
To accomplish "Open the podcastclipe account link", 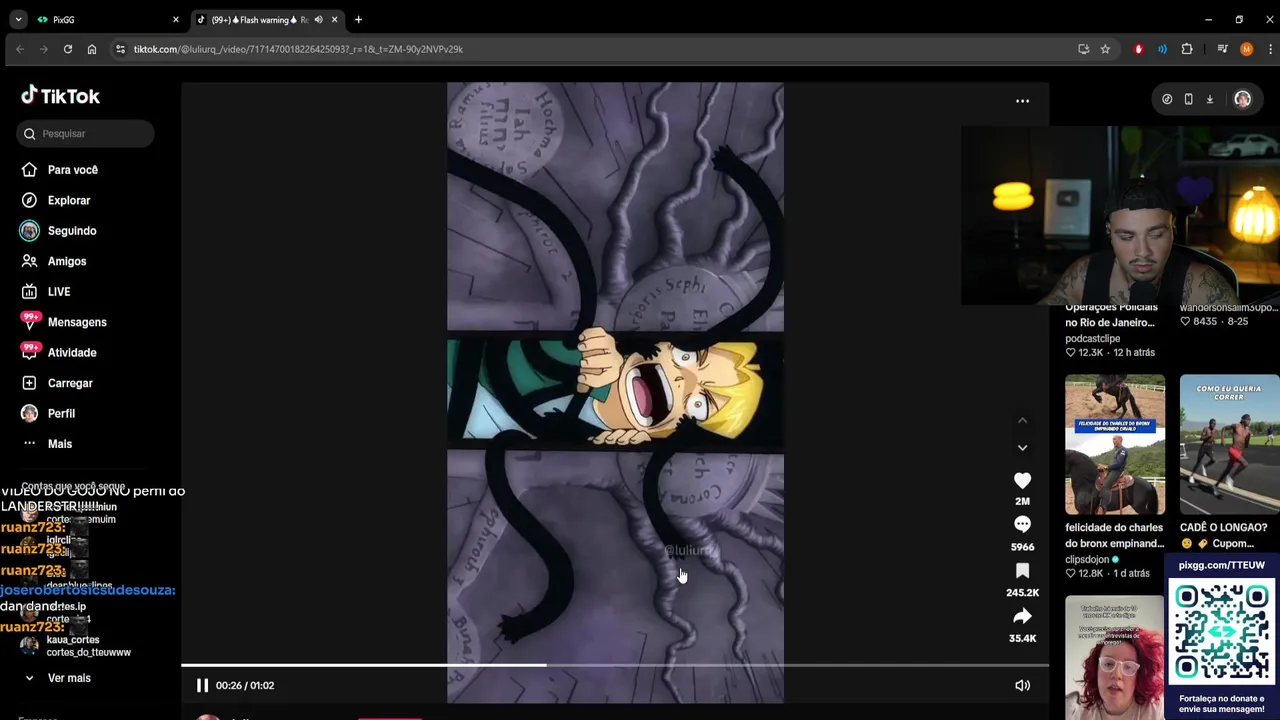I will click(1093, 339).
